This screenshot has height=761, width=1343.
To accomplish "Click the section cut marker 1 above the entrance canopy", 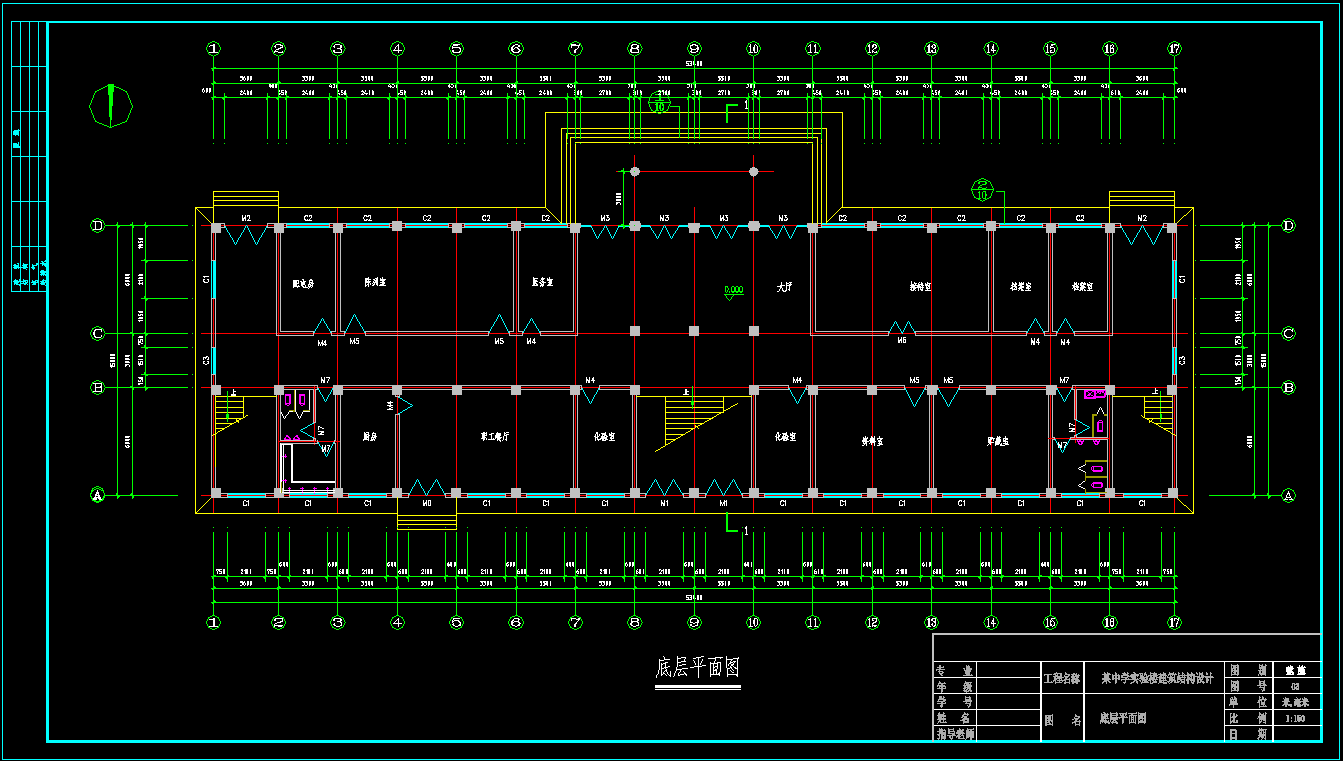I will [737, 107].
